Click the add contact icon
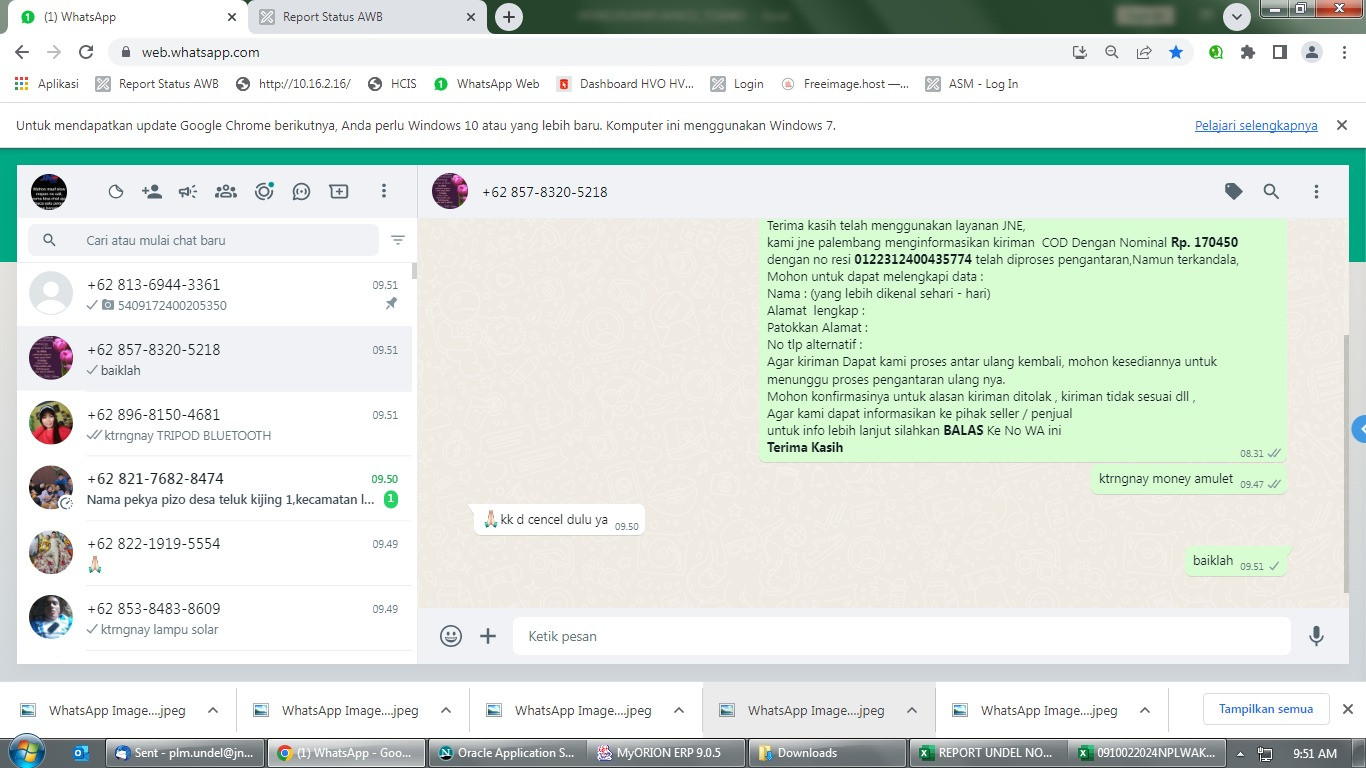The image size is (1366, 768). click(x=152, y=192)
